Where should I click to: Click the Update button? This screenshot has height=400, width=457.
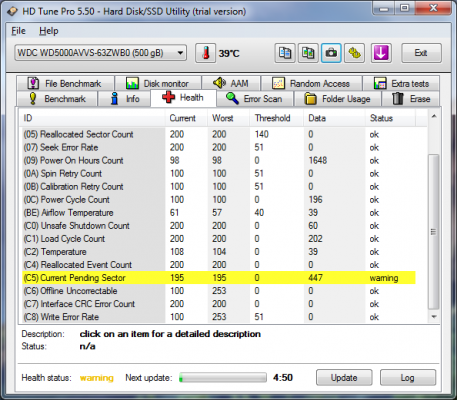[344, 378]
